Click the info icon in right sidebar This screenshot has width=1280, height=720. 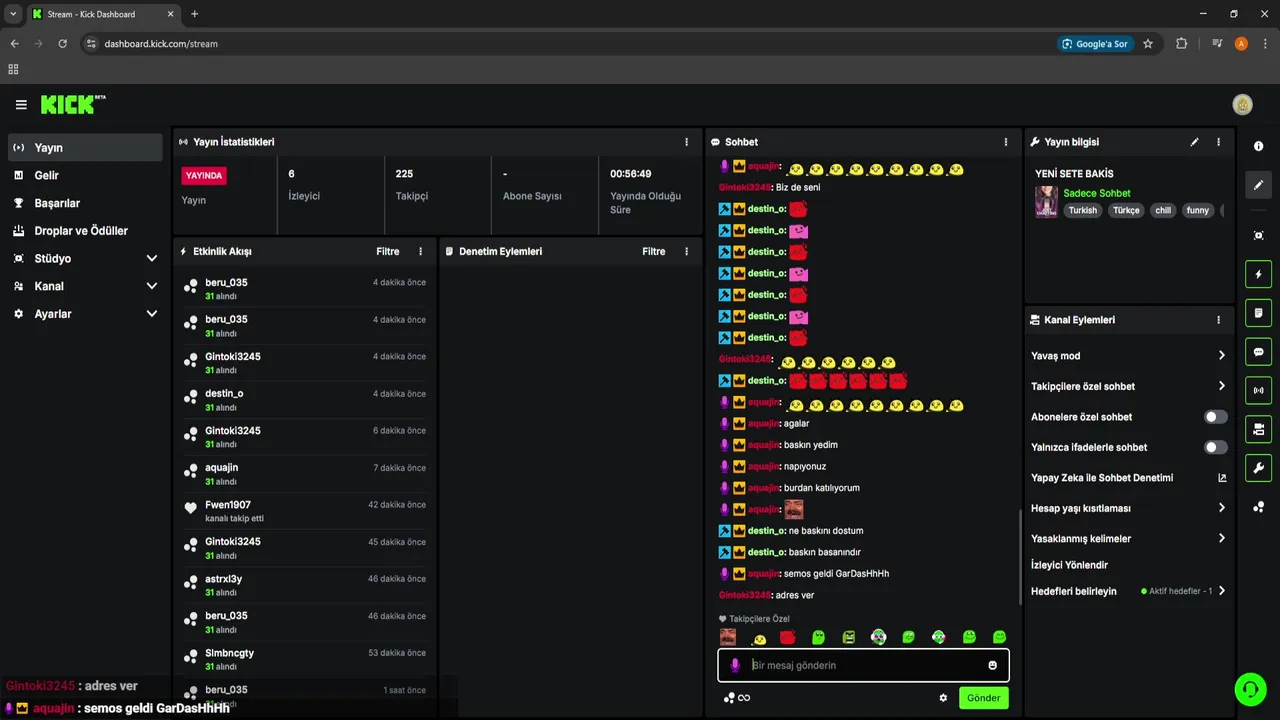1258,146
